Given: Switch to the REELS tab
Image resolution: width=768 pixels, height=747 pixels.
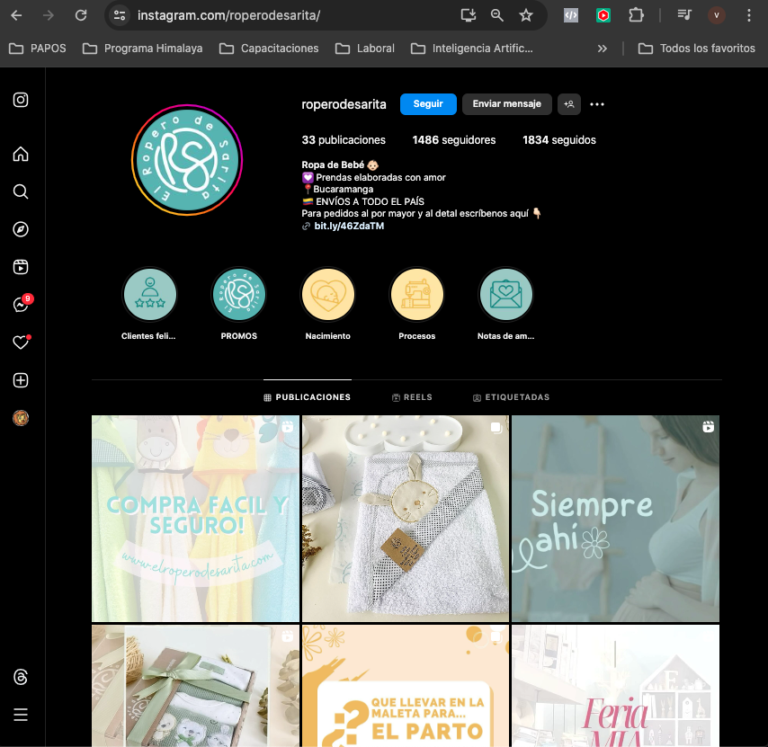Looking at the screenshot, I should (412, 397).
